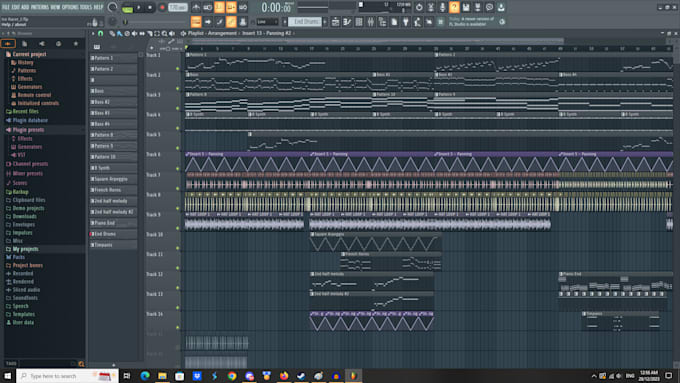
Task: Open the EDIT menu
Action: click(15, 7)
